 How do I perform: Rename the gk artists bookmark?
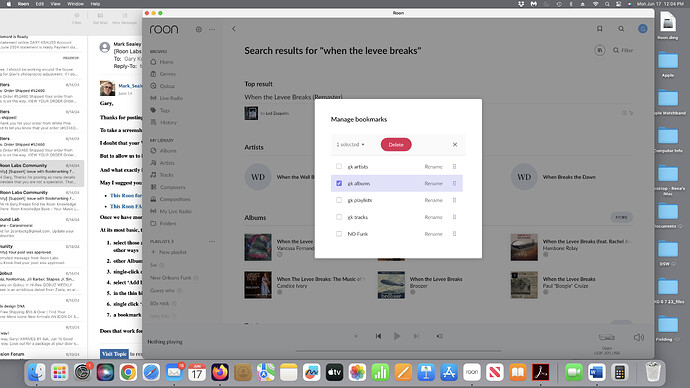point(433,167)
